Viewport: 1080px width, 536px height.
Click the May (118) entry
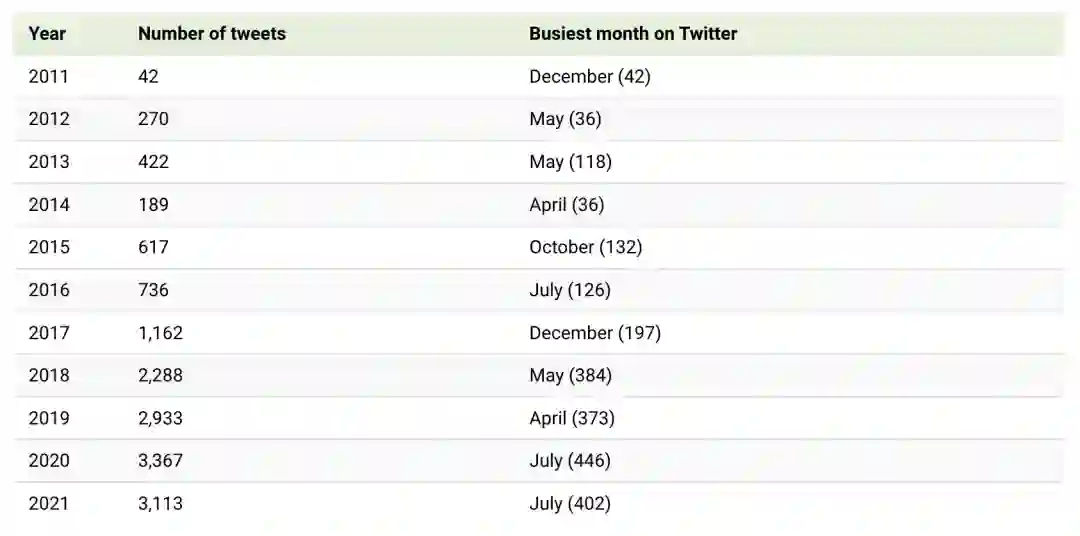pos(570,161)
